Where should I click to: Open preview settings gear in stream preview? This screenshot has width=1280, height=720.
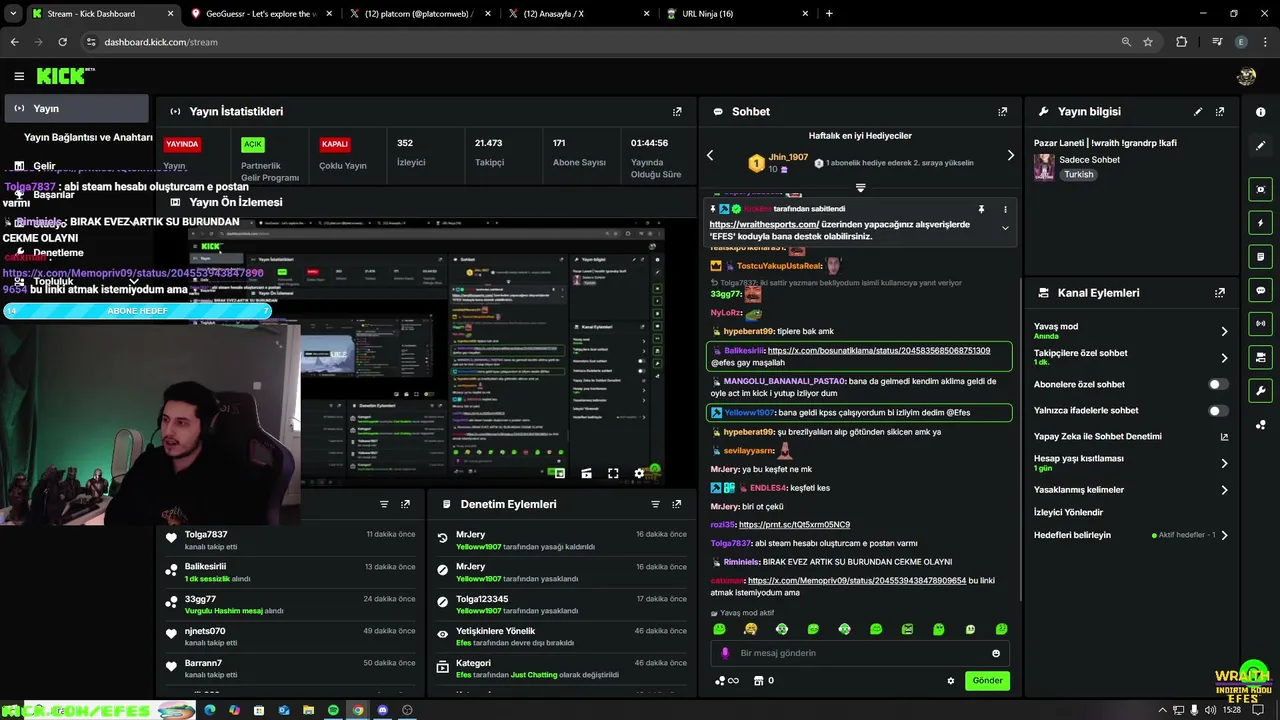[640, 474]
